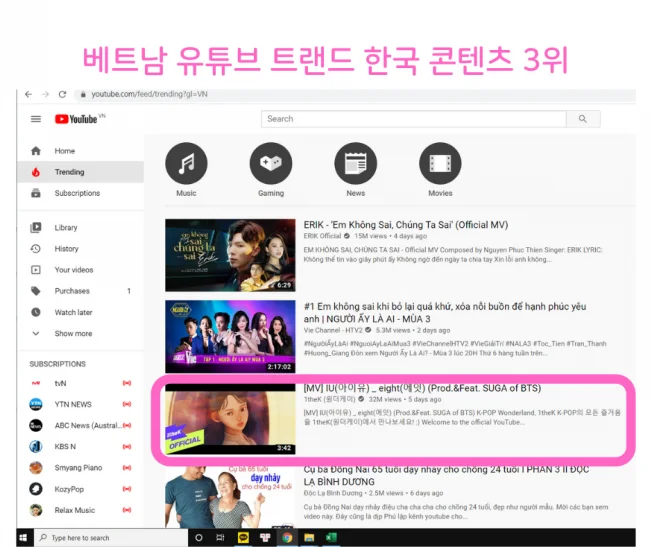Click the KozyPop subscription name
This screenshot has height=547, width=652.
pyautogui.click(x=69, y=489)
